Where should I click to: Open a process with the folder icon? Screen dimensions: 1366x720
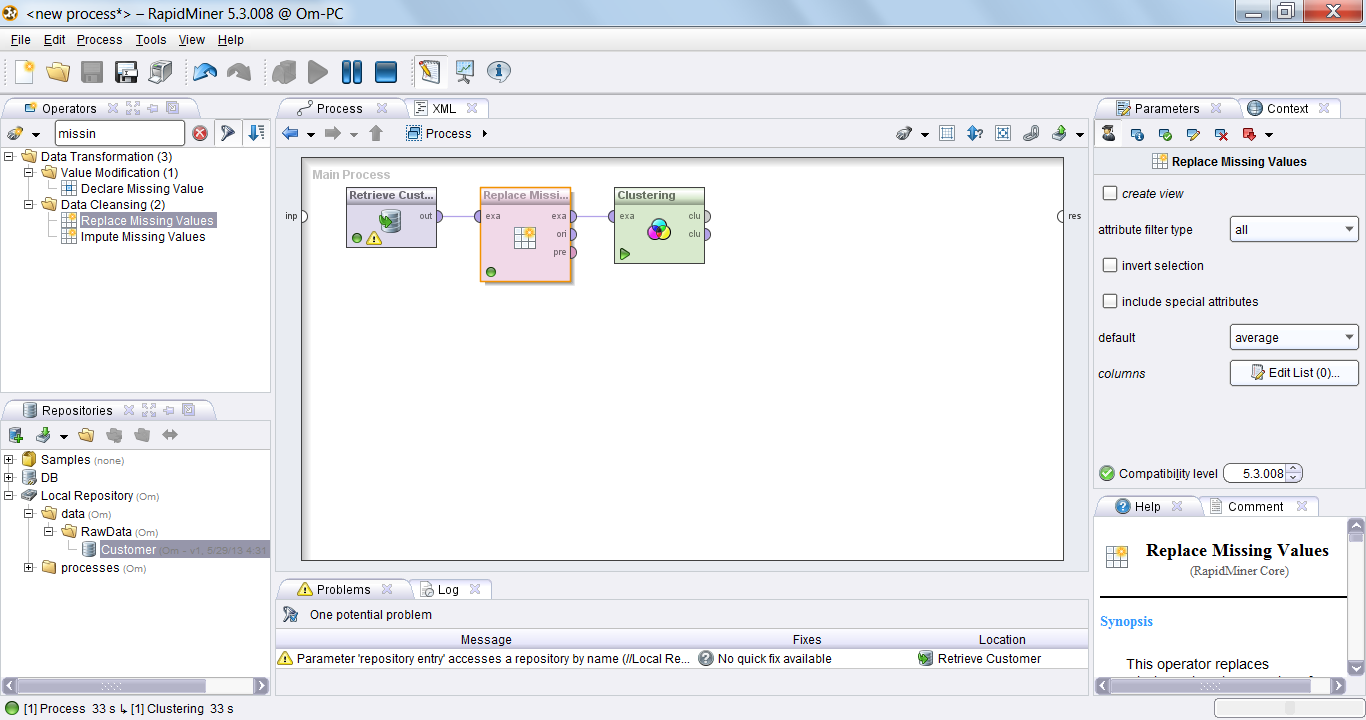pos(58,72)
